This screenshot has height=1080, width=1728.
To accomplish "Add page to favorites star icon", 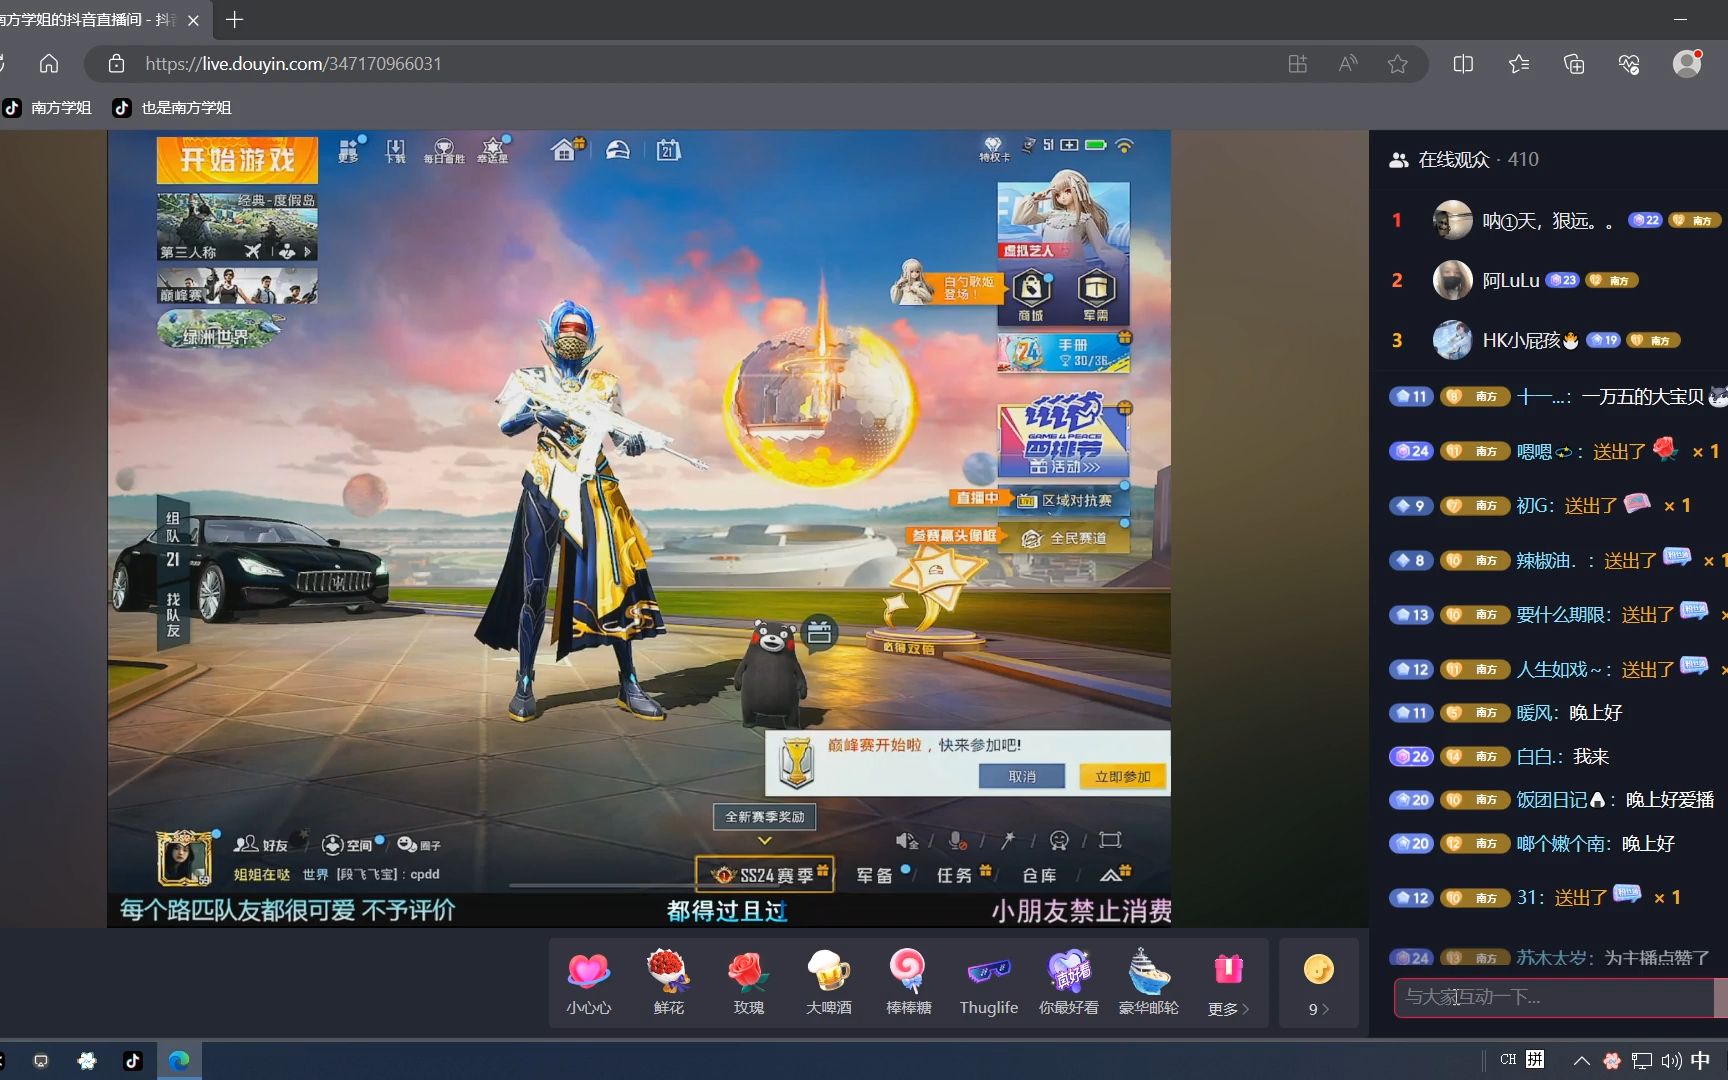I will (x=1397, y=64).
